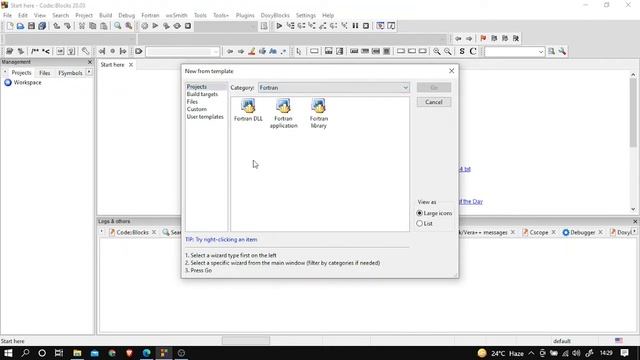Open the Fortran menu
The width and height of the screenshot is (640, 360).
click(x=150, y=15)
